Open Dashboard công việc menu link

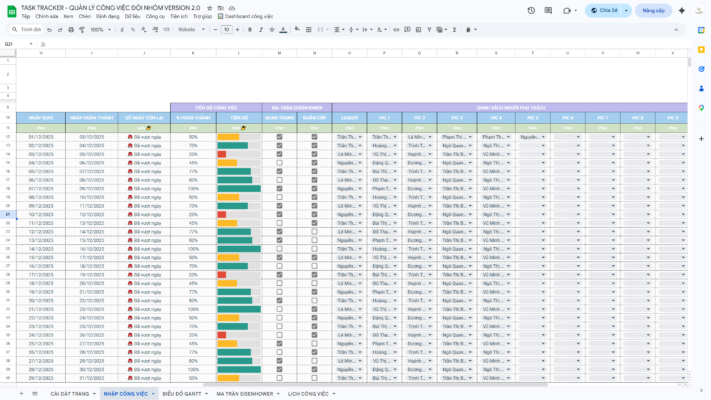pyautogui.click(x=245, y=16)
